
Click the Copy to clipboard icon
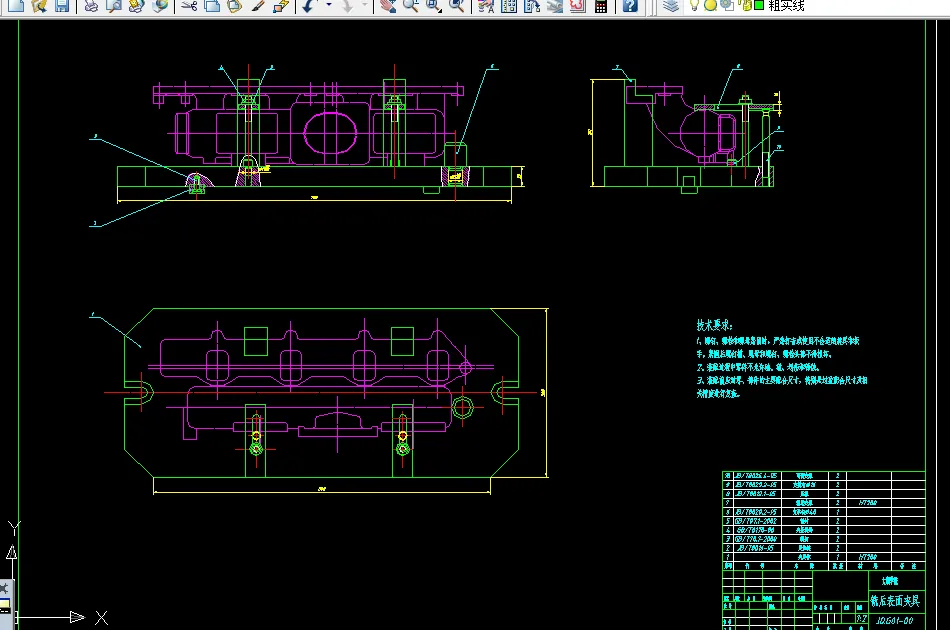pyautogui.click(x=212, y=5)
